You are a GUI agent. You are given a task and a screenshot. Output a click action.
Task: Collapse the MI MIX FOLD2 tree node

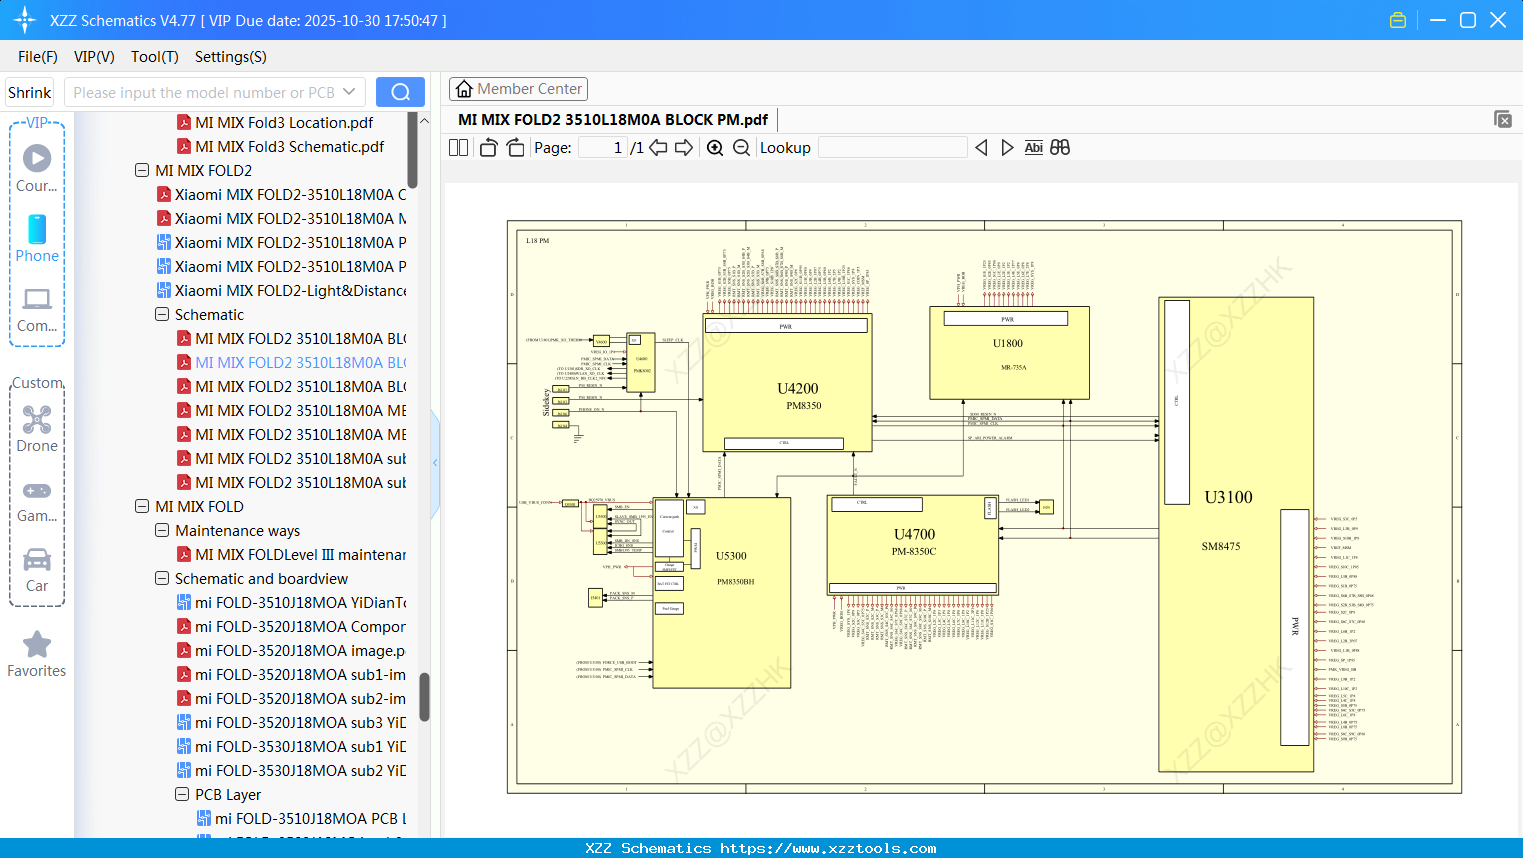point(142,171)
